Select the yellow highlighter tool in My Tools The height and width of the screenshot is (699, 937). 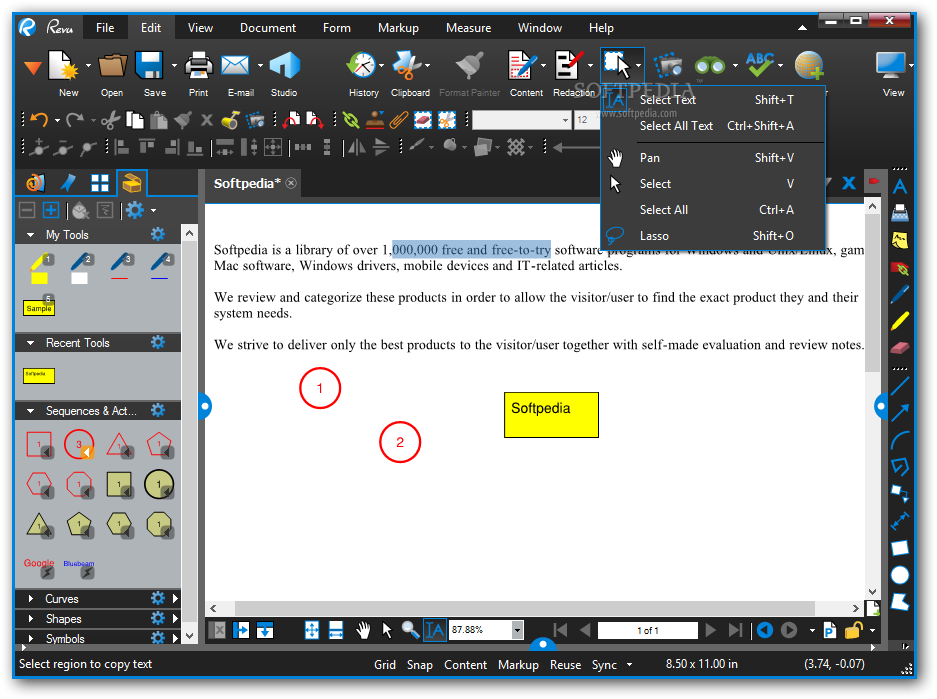pyautogui.click(x=39, y=269)
